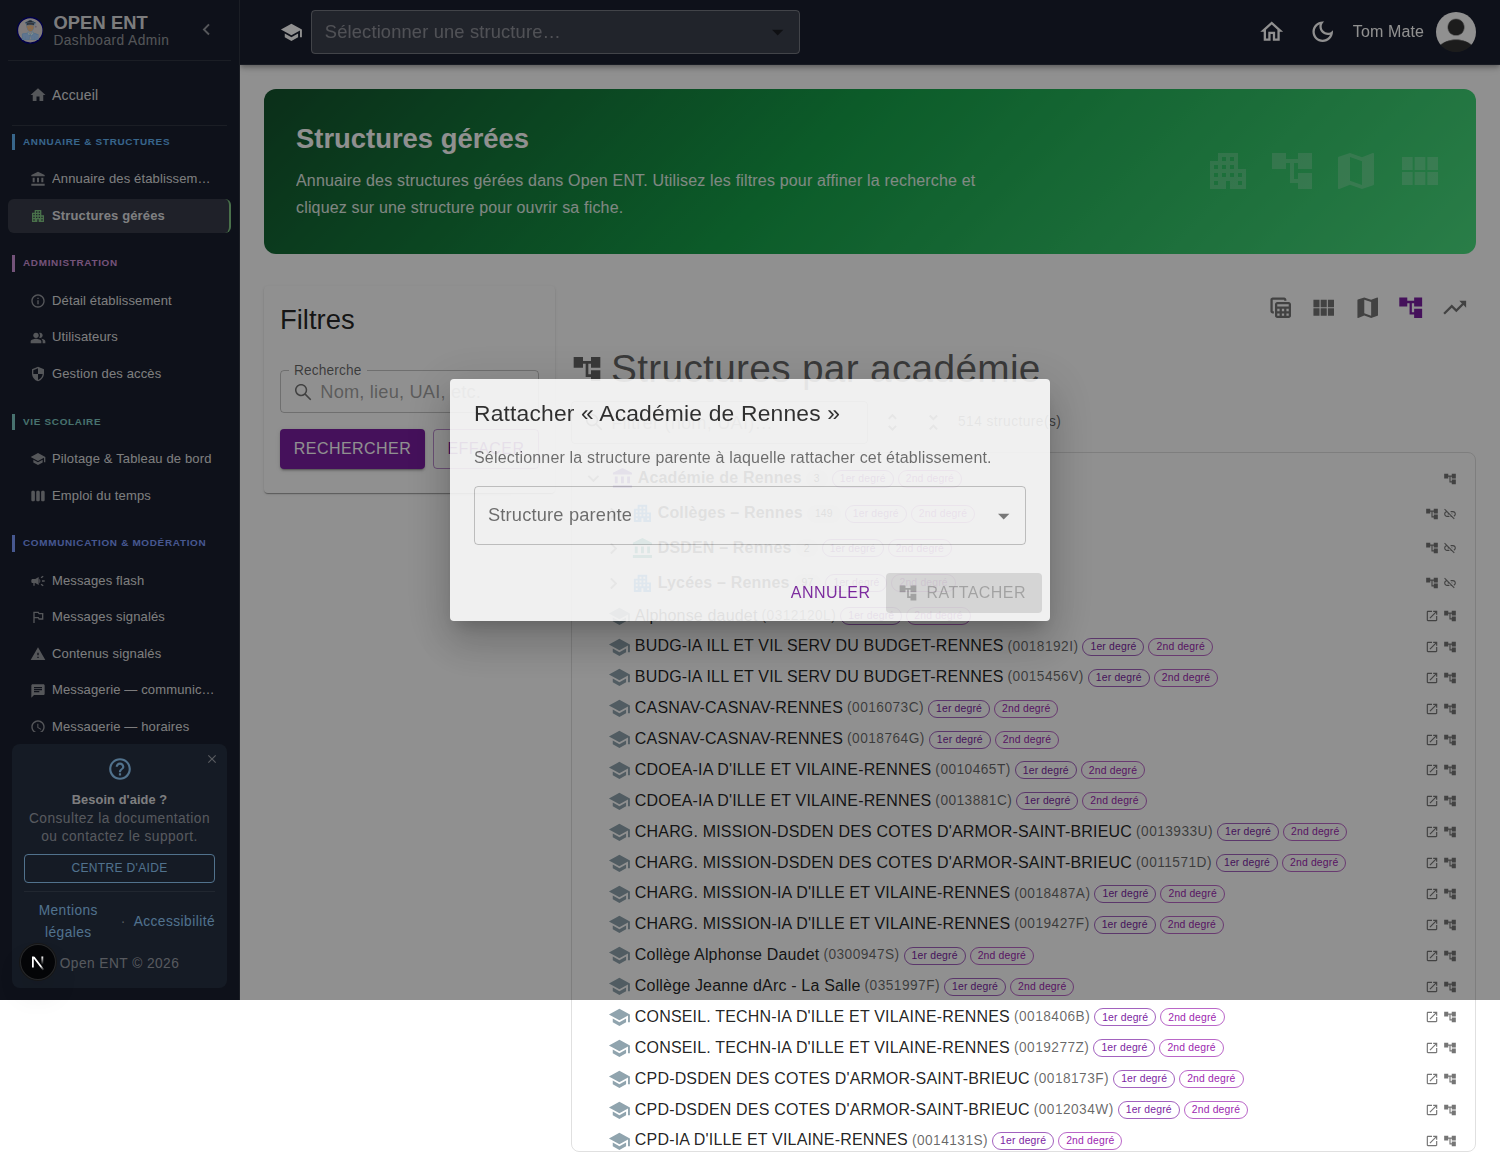Click the '2nd degré' chip on CPD-IA 0014131S
Image resolution: width=1500 pixels, height=1176 pixels.
(1090, 1141)
